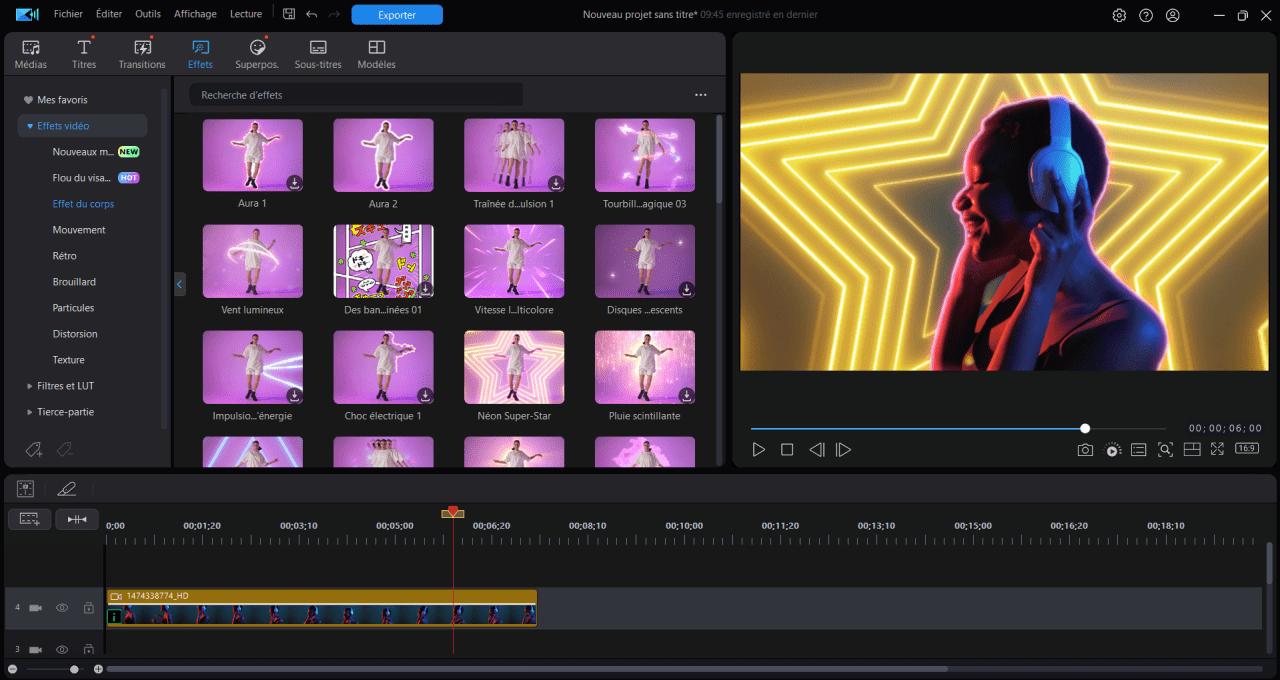Open the Outils menu
The height and width of the screenshot is (680, 1280).
(x=148, y=14)
